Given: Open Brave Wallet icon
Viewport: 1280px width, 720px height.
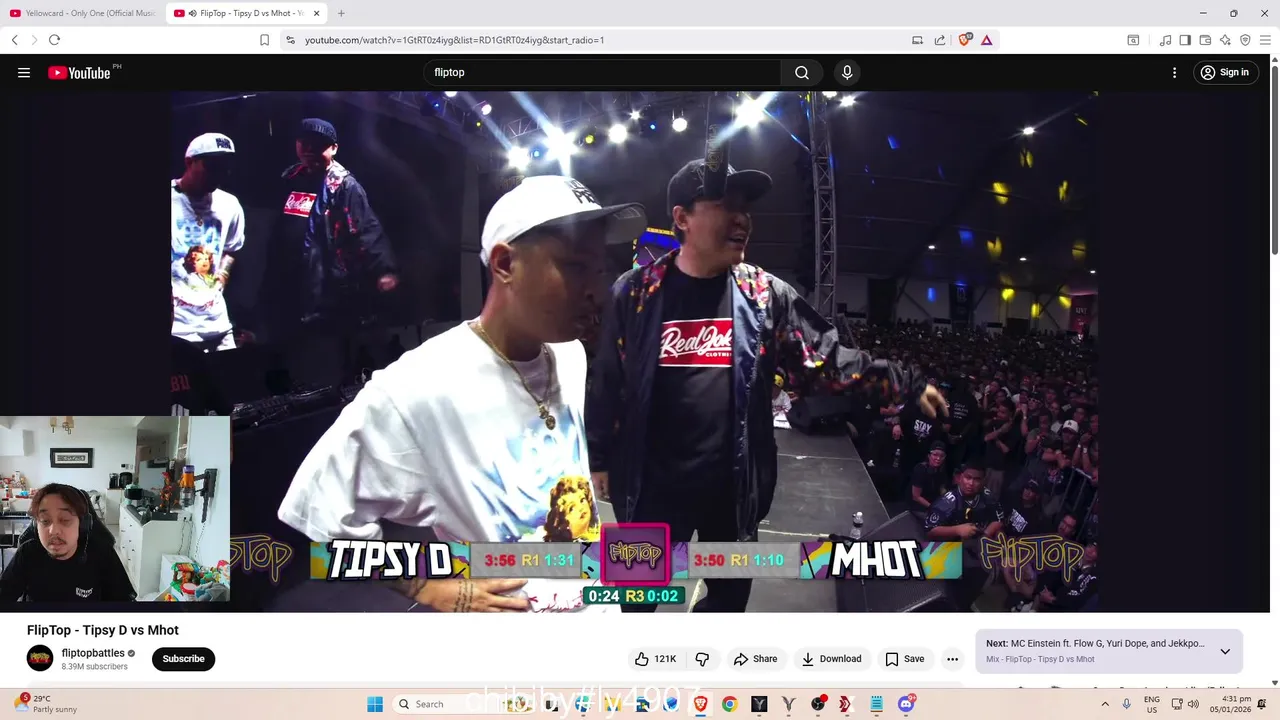Looking at the screenshot, I should [1205, 40].
